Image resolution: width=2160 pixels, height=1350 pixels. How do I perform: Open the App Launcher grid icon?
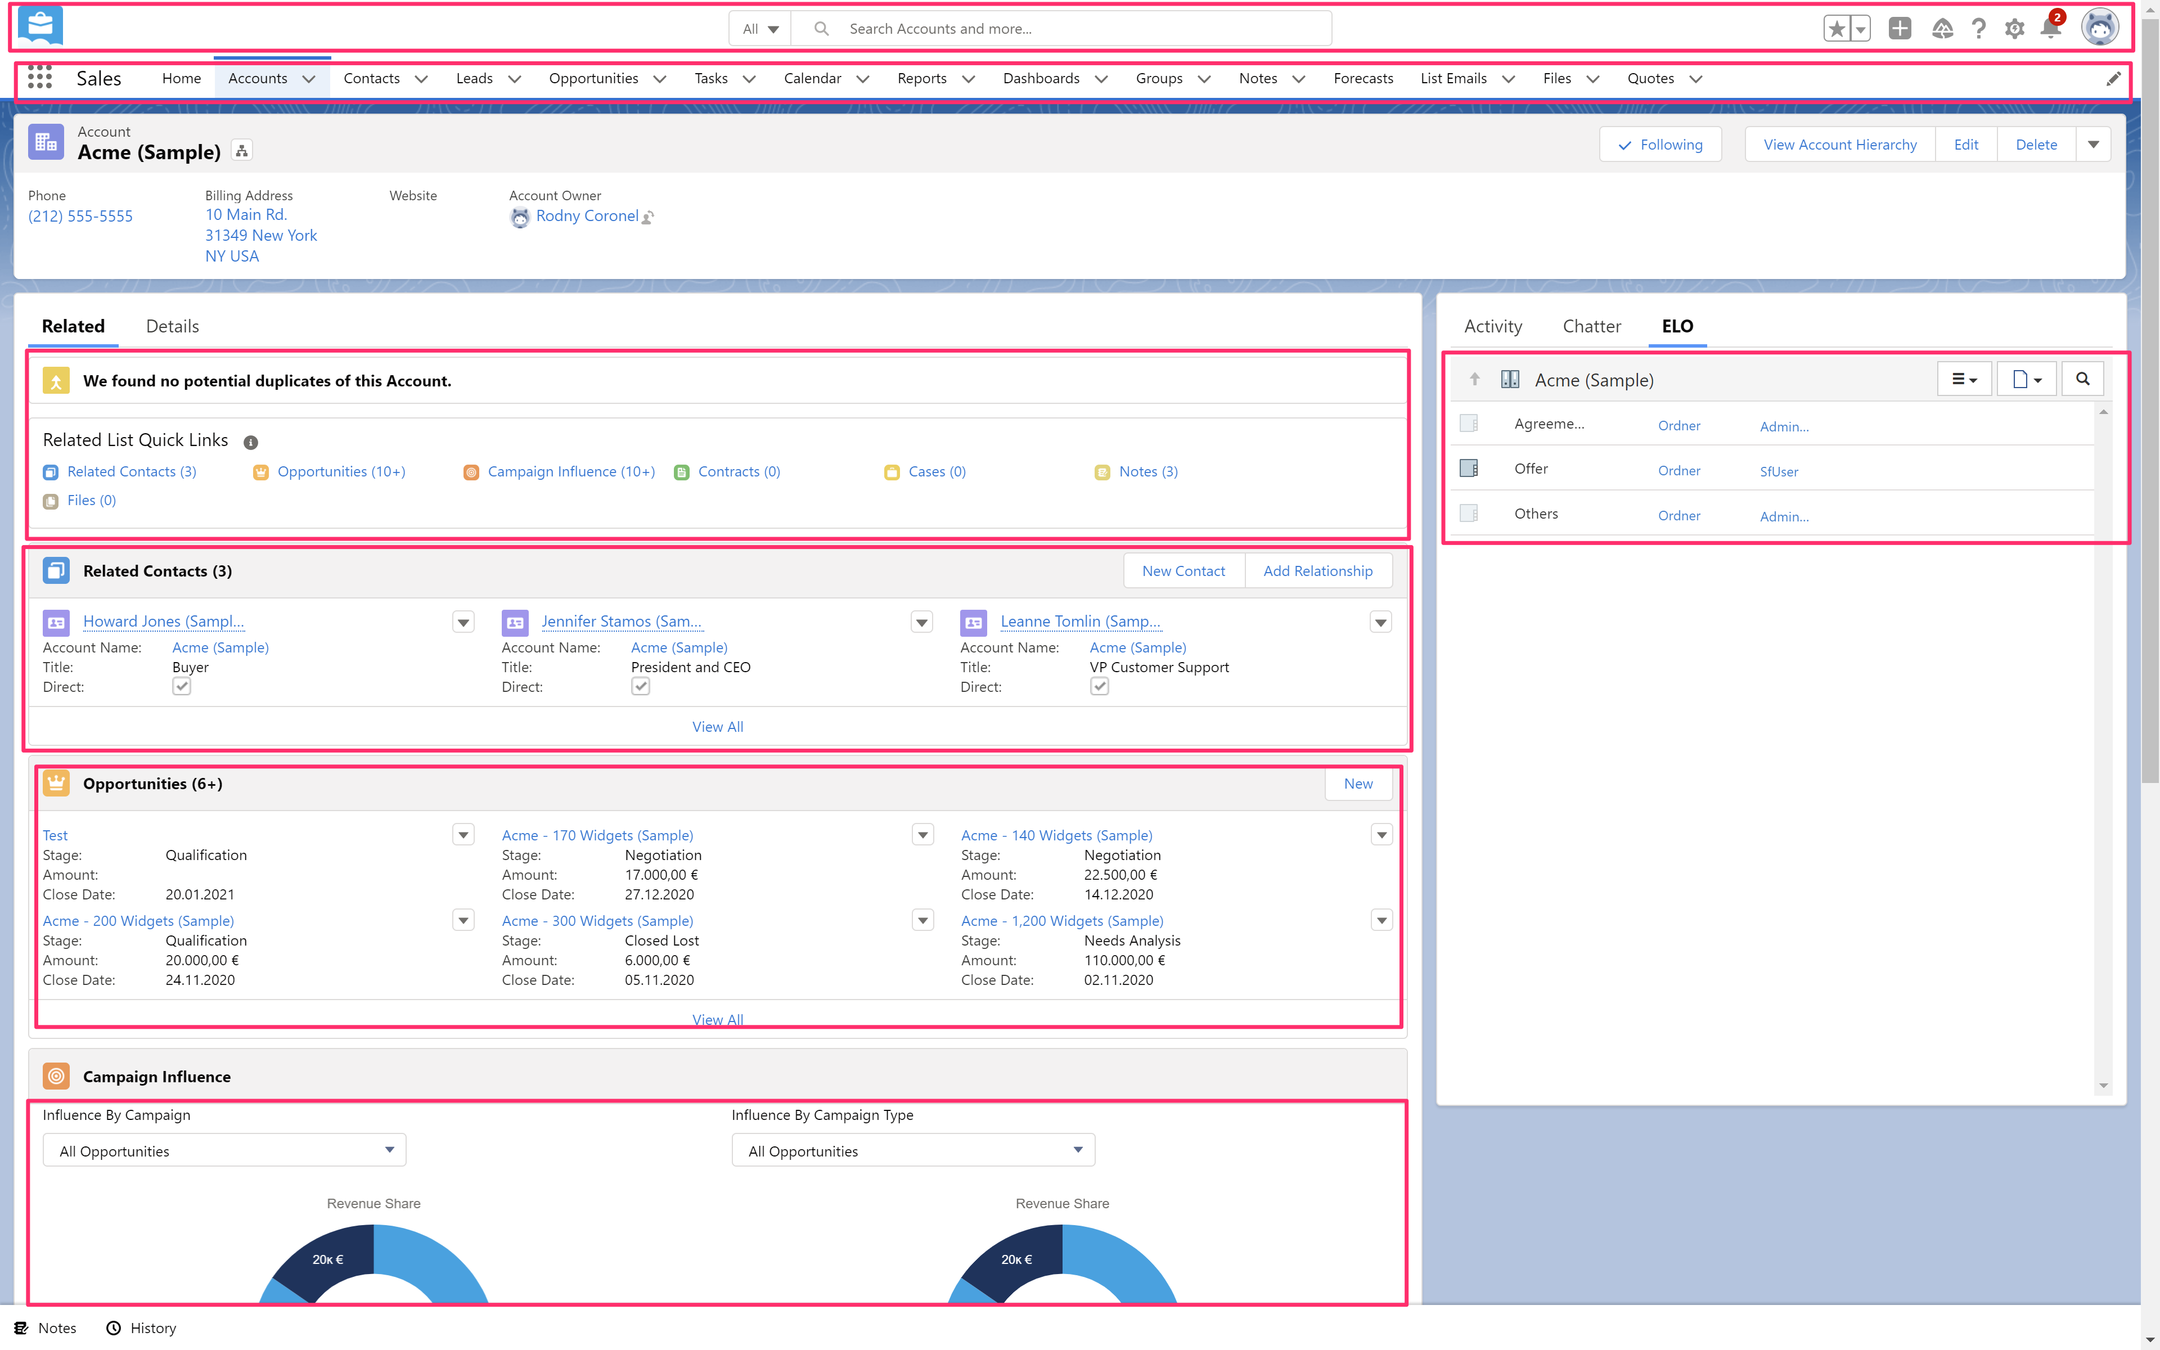[x=40, y=78]
